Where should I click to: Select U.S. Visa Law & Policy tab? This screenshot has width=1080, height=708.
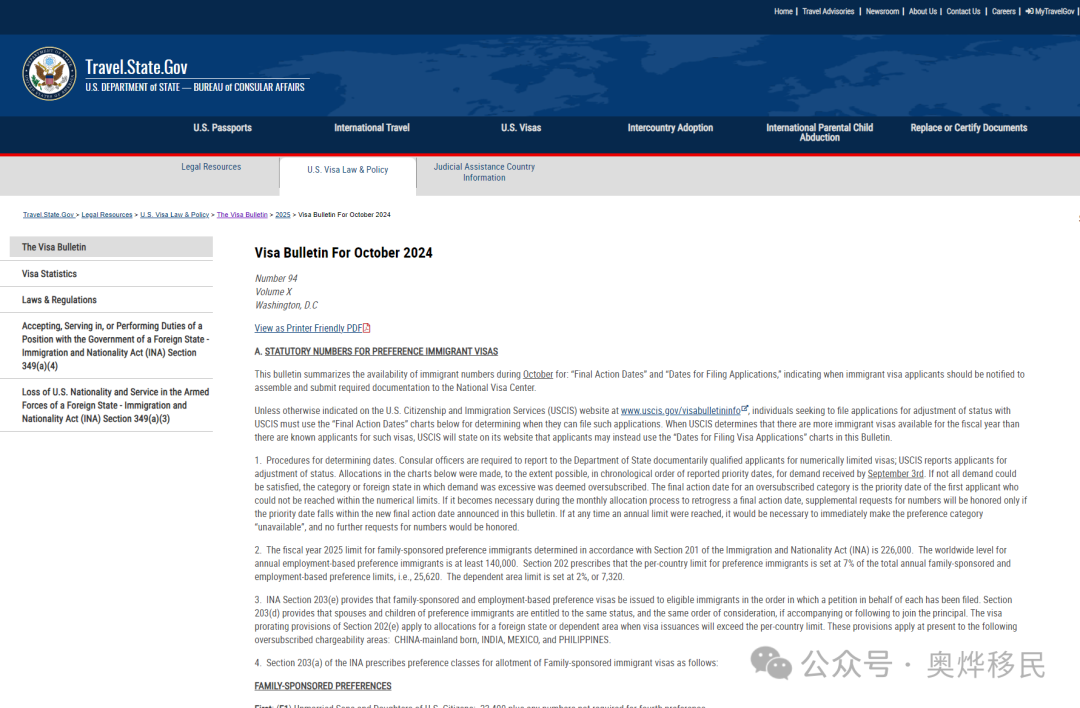[348, 169]
